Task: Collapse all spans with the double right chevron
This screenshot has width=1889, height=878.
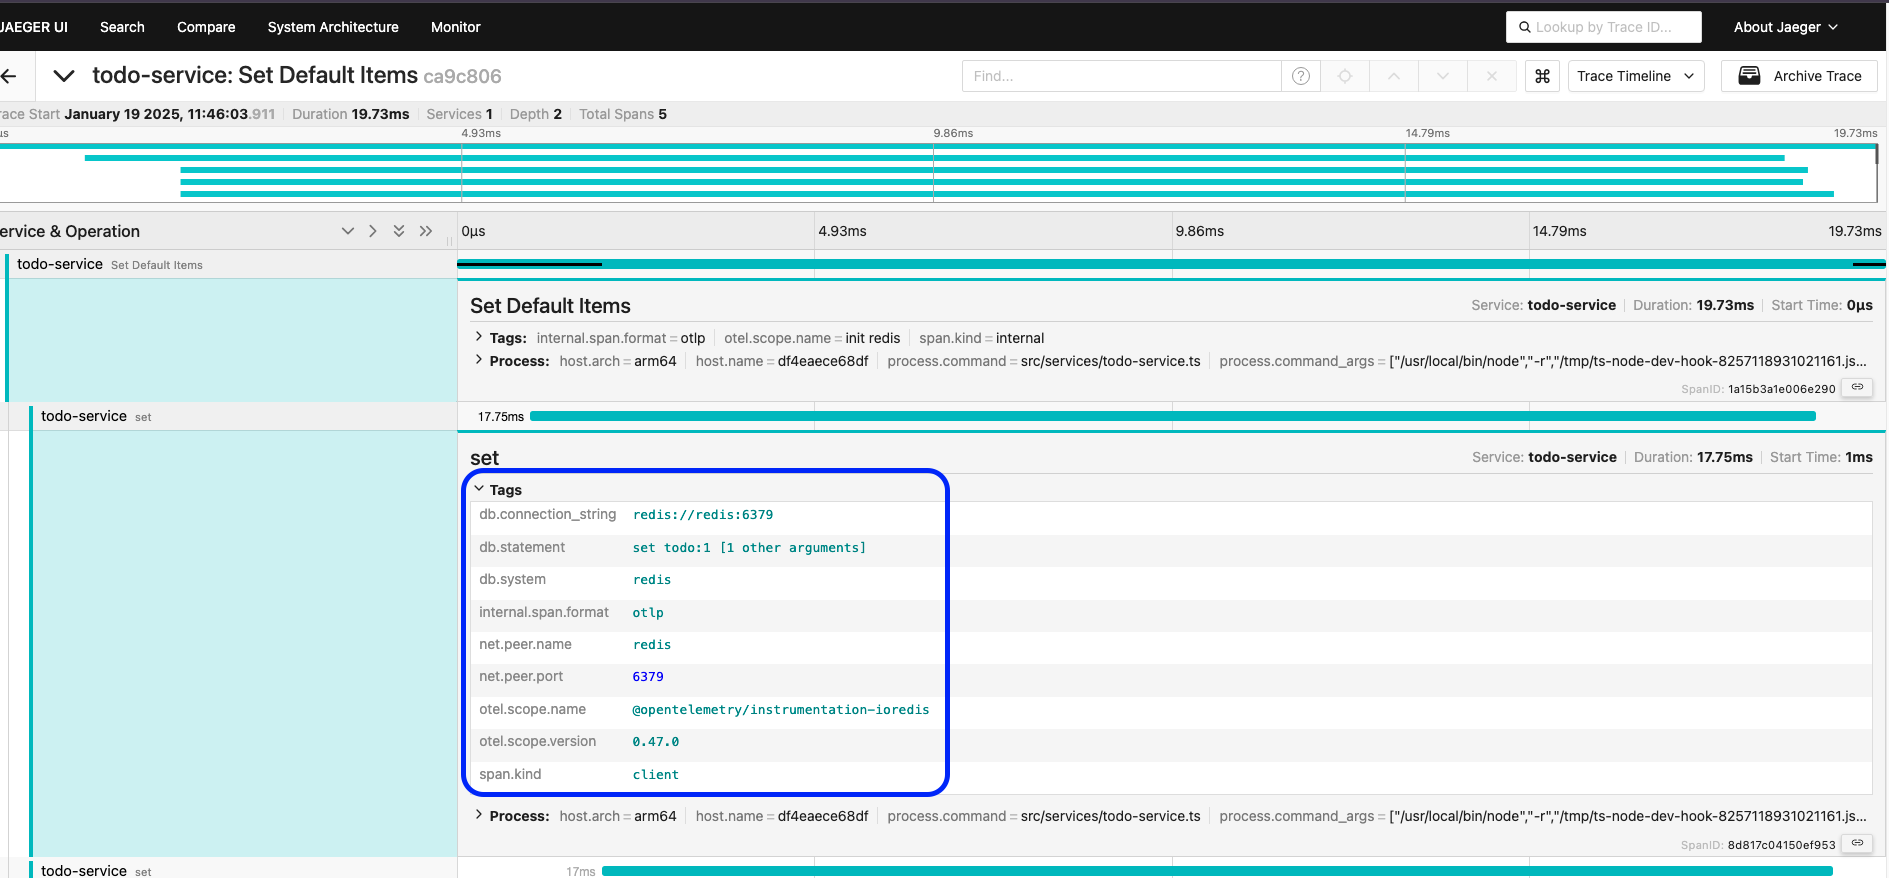Action: (x=426, y=231)
